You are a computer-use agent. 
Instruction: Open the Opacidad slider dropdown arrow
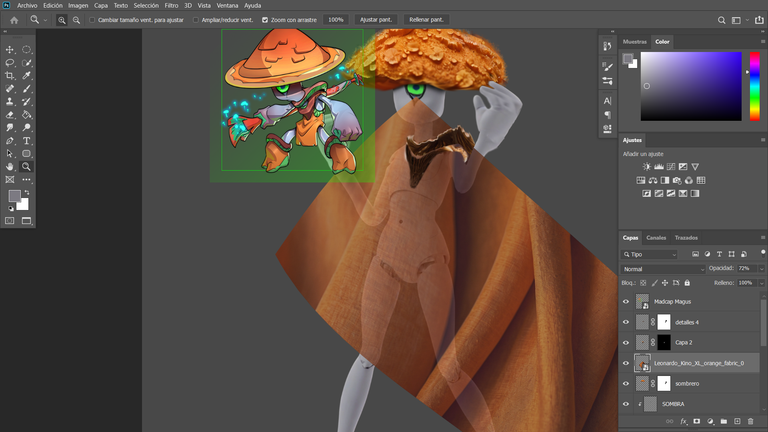(761, 268)
